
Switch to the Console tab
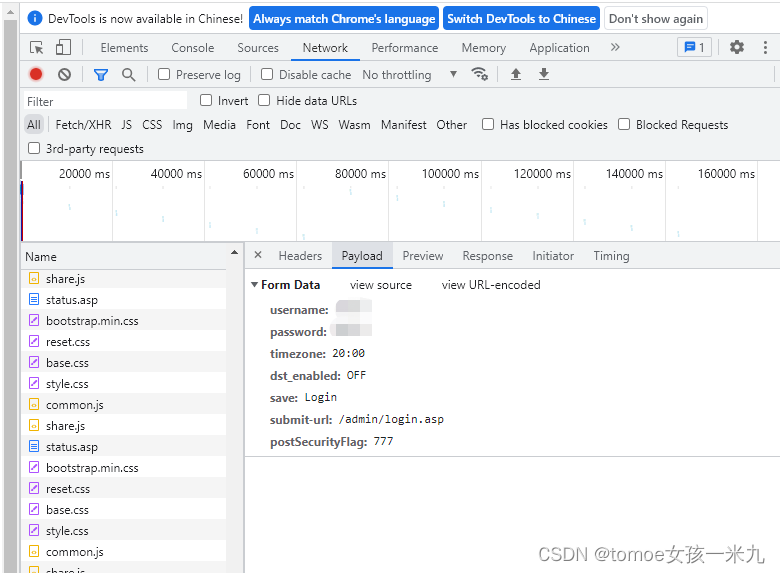(193, 48)
